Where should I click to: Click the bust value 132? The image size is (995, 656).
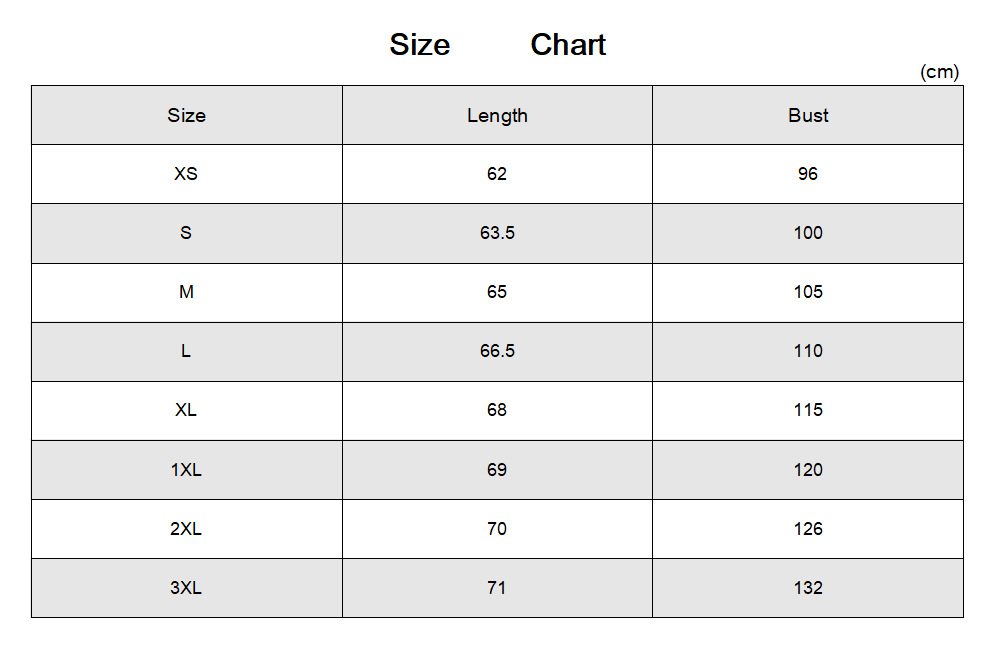tap(808, 588)
